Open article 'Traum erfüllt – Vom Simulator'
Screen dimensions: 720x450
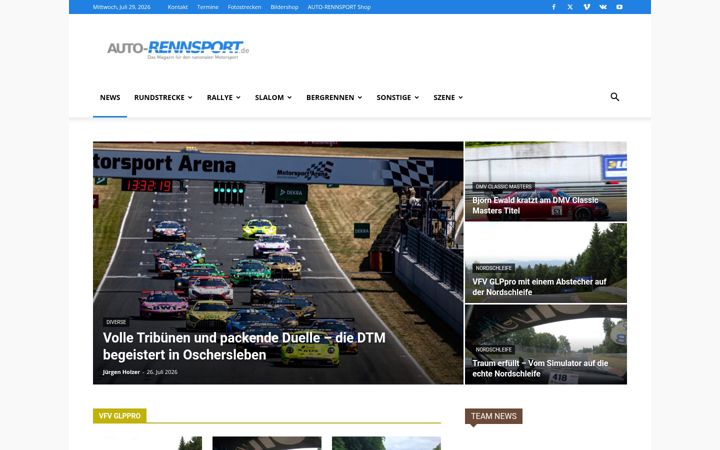(x=540, y=368)
